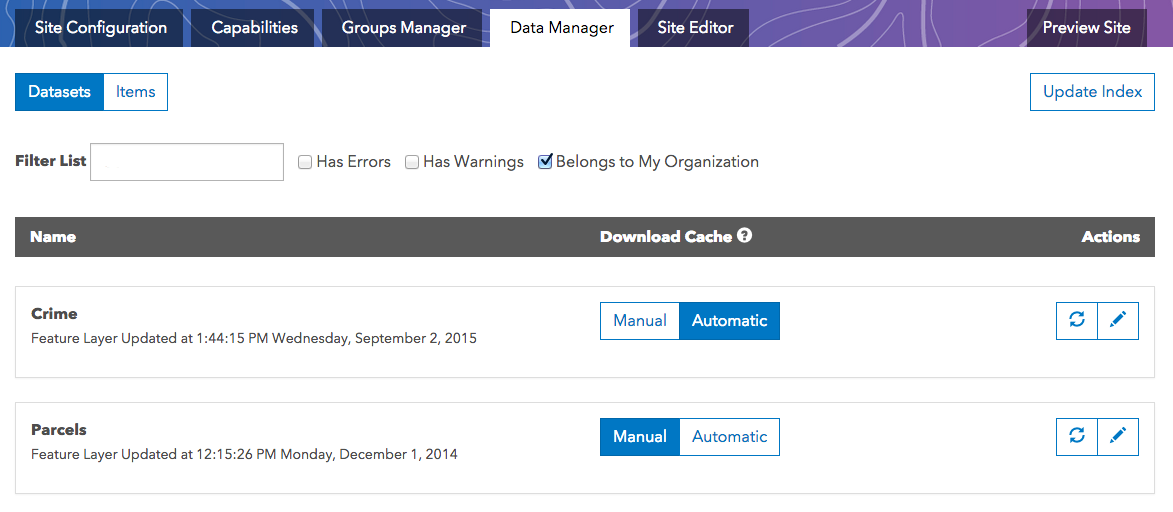Screen dimensions: 1173x512
Task: Refresh the Parcels dataset
Action: tap(1077, 436)
